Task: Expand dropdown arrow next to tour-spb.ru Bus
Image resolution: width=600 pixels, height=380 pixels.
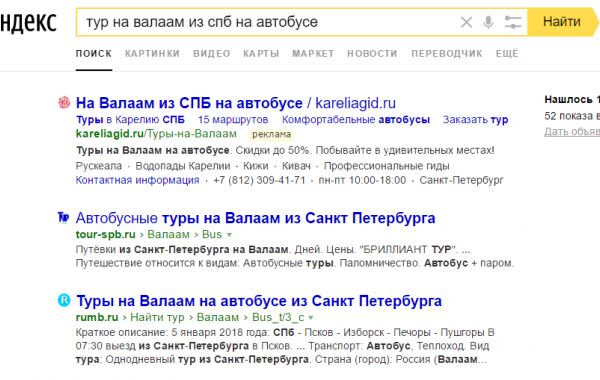Action: coord(230,235)
